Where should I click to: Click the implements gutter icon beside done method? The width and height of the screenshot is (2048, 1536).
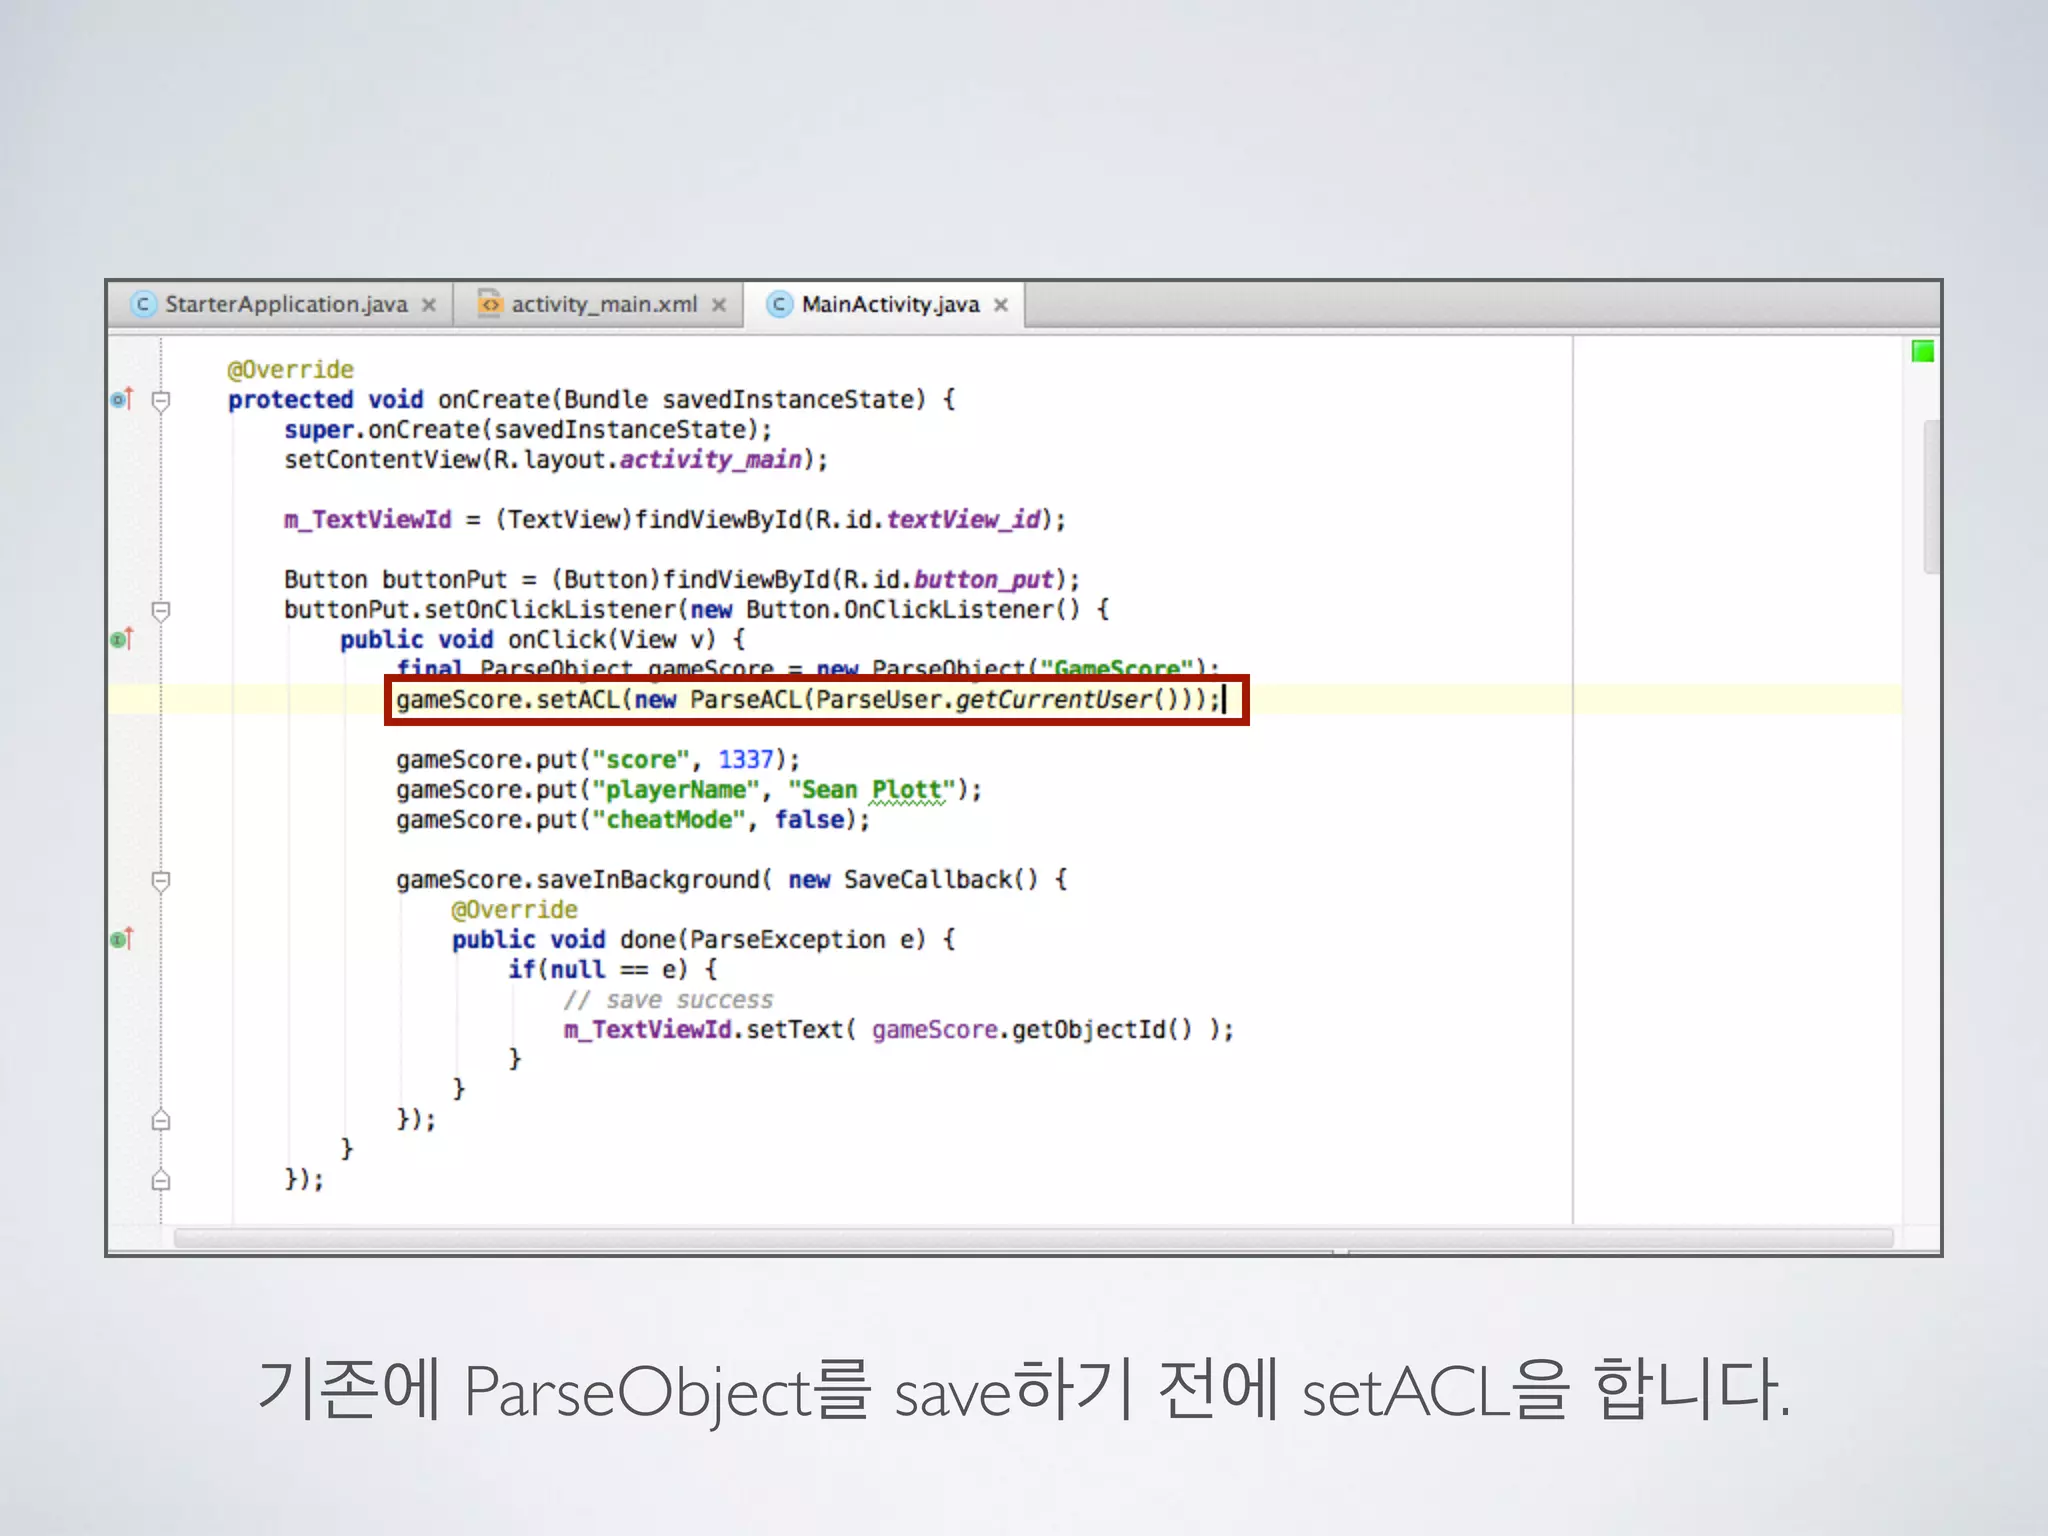click(x=121, y=939)
